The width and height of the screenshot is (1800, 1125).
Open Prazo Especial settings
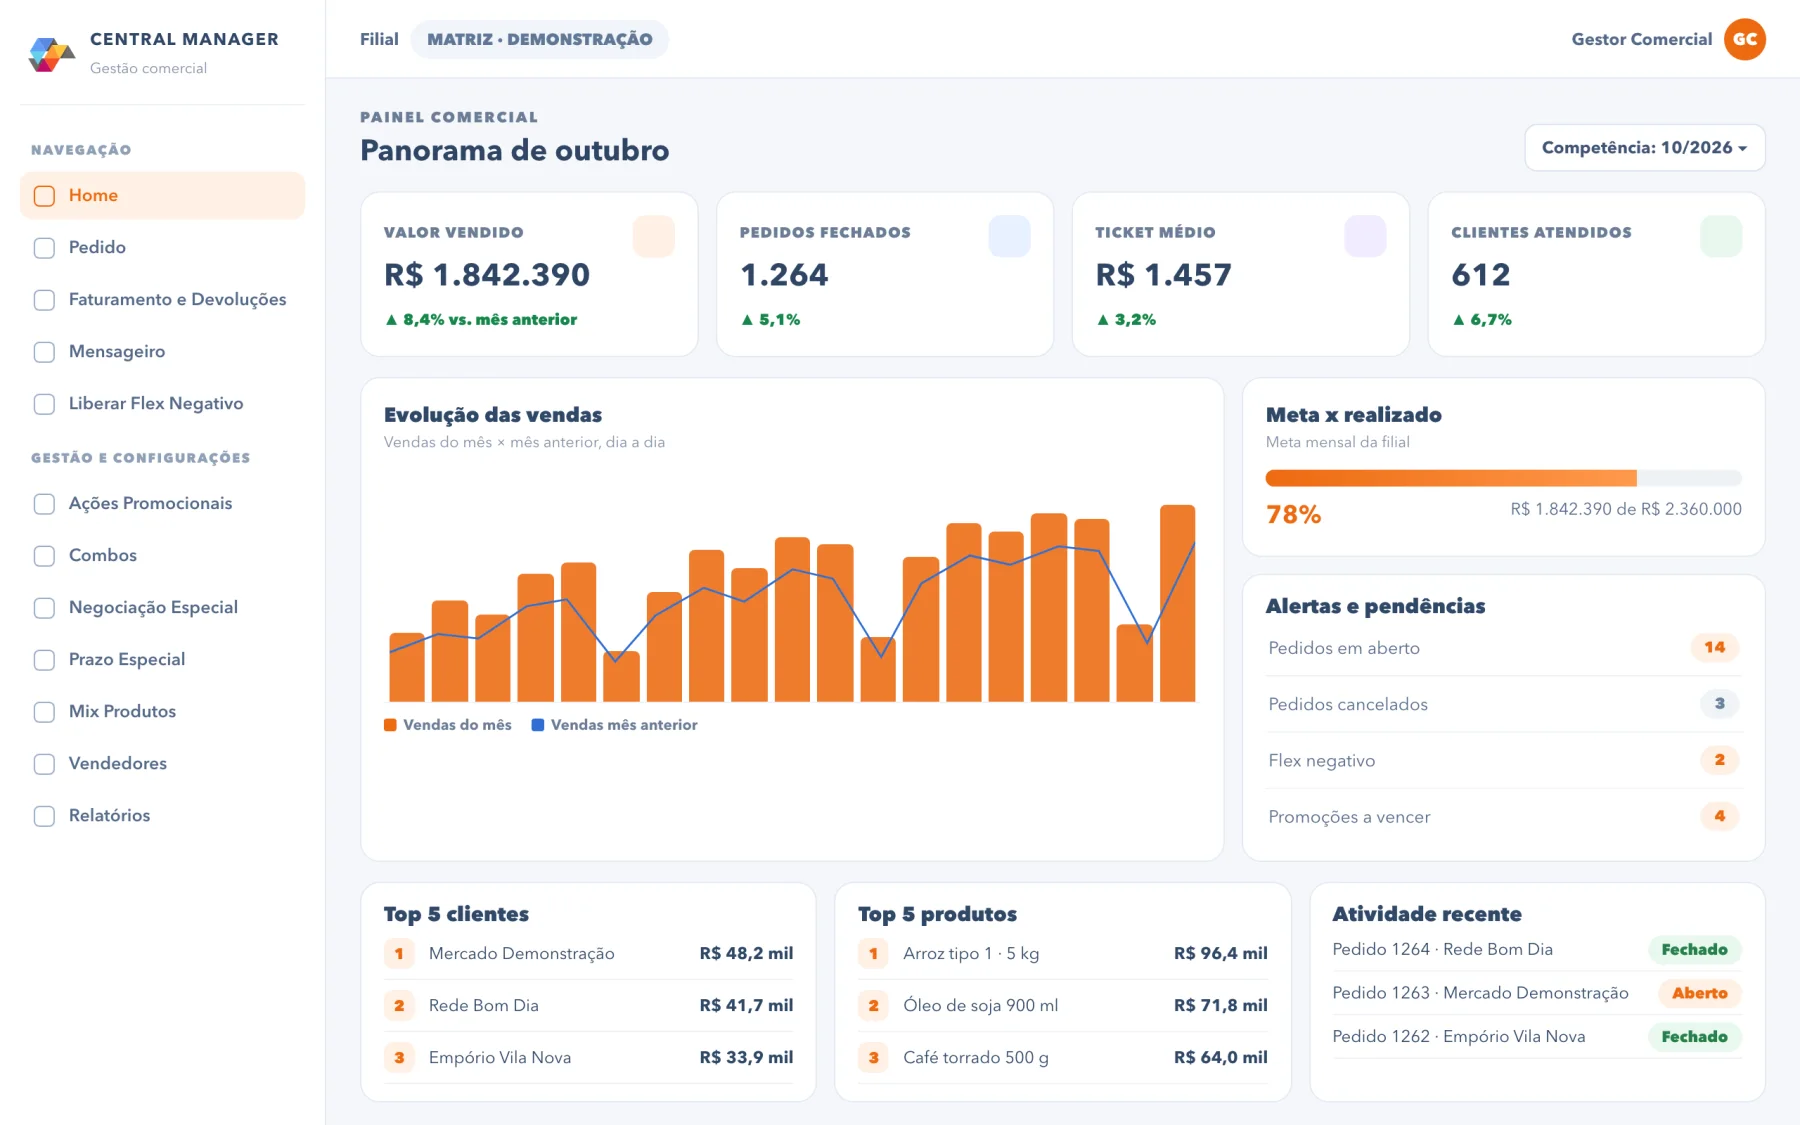(x=162, y=659)
